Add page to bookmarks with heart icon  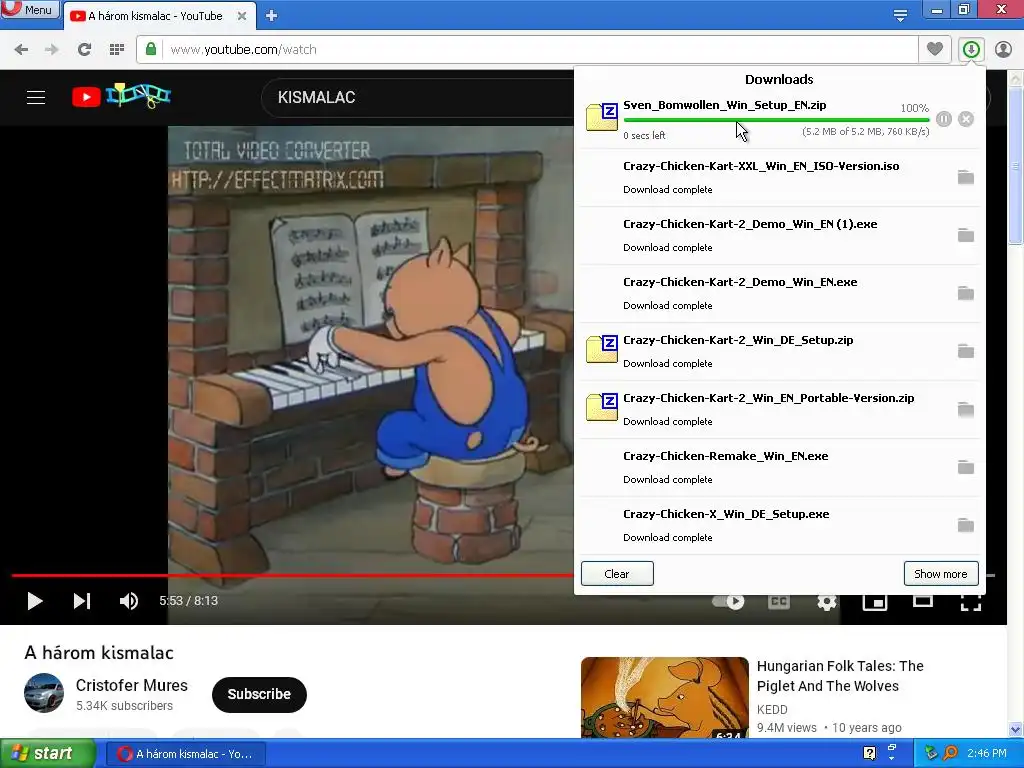click(x=935, y=49)
